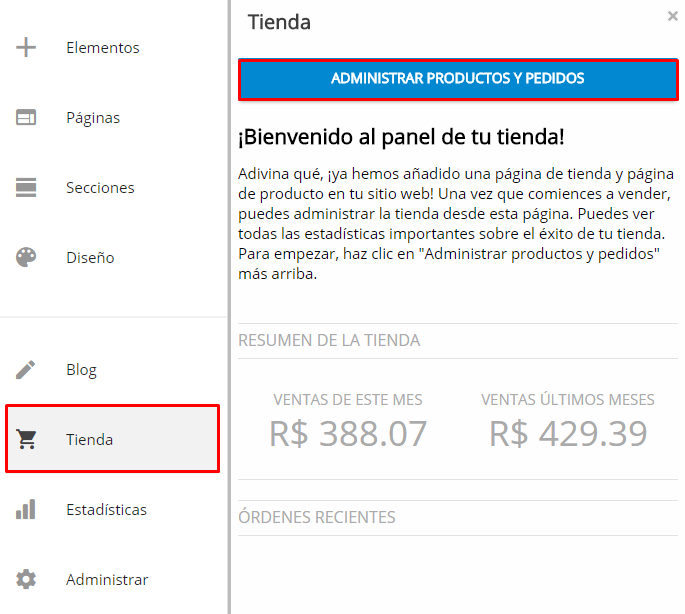Click the Estadísticas bar chart icon
This screenshot has width=685, height=614.
(26, 510)
